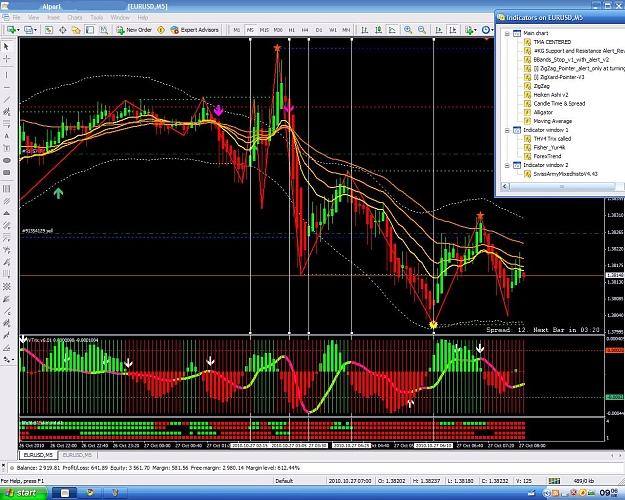
Task: Pick the Vertical Line drawing tool
Action: (6, 75)
